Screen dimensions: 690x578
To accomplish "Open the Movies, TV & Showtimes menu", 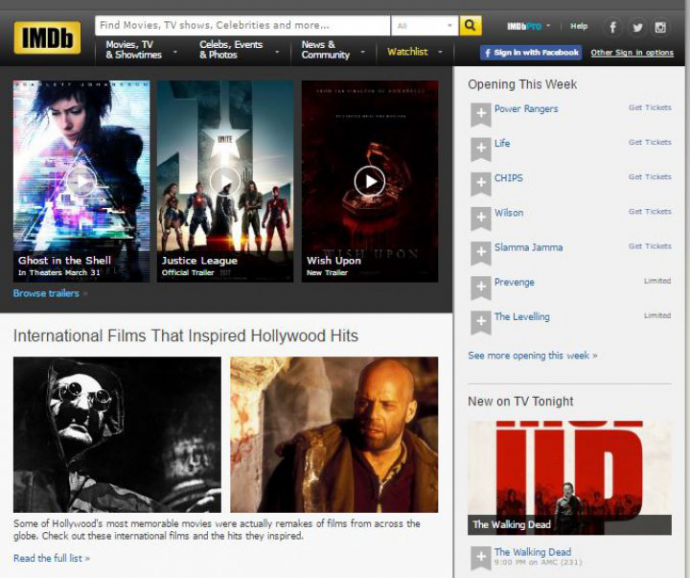I will click(x=142, y=49).
